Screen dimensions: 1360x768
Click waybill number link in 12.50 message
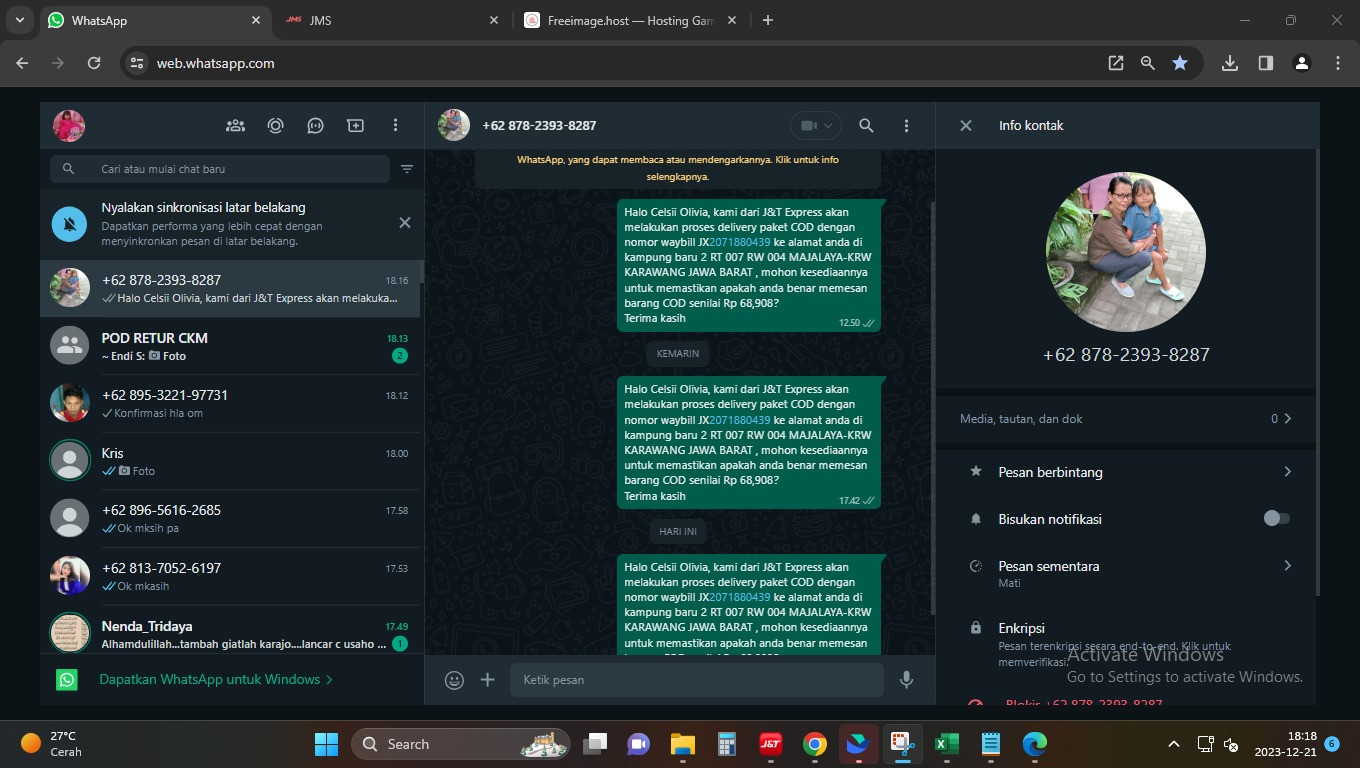(739, 242)
